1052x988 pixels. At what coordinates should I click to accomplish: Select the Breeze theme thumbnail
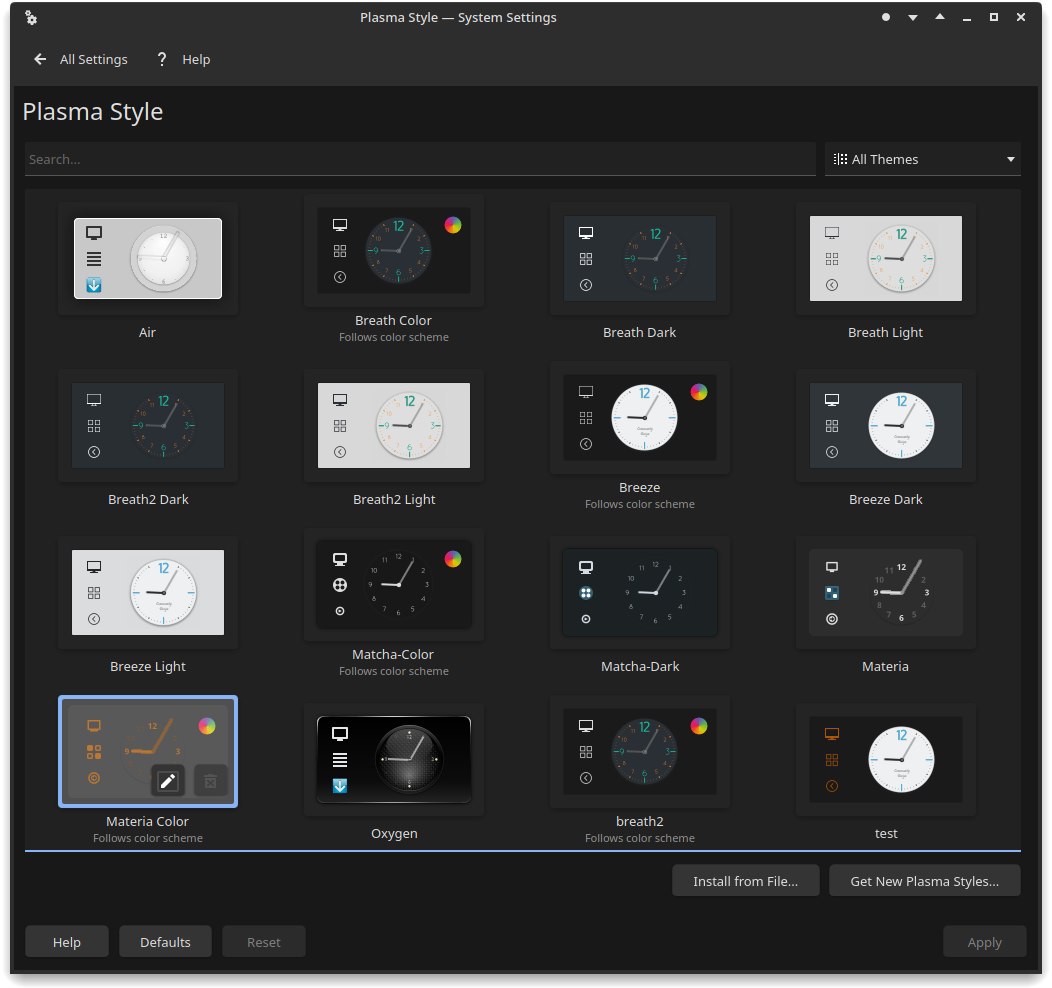(639, 419)
